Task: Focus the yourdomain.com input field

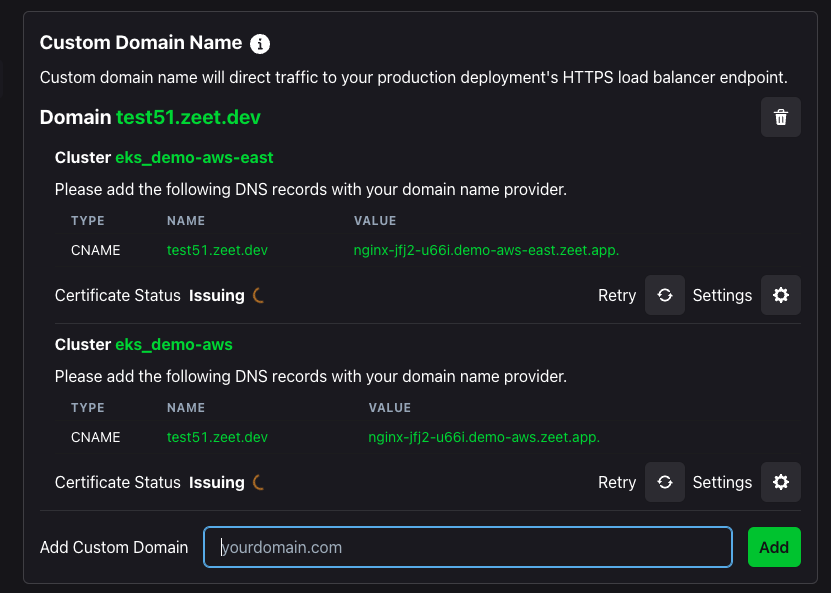Action: click(x=468, y=547)
